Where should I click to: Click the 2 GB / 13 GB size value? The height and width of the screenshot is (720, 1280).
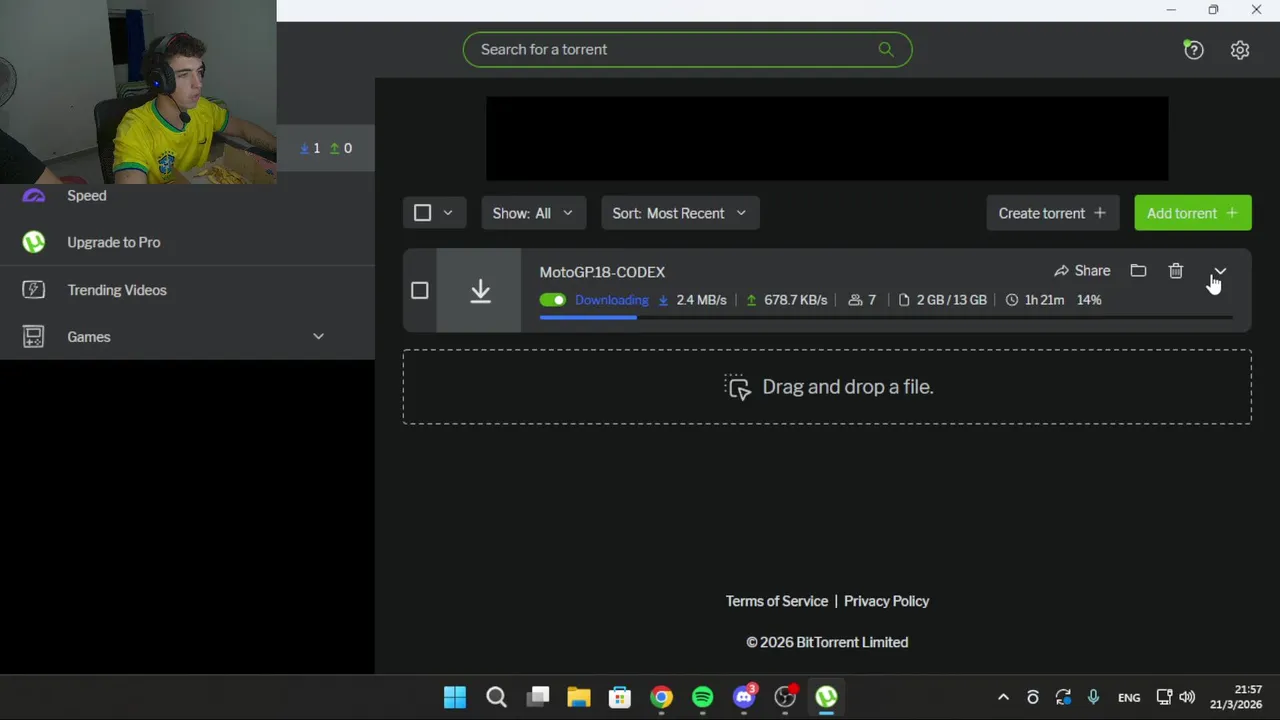coord(952,300)
